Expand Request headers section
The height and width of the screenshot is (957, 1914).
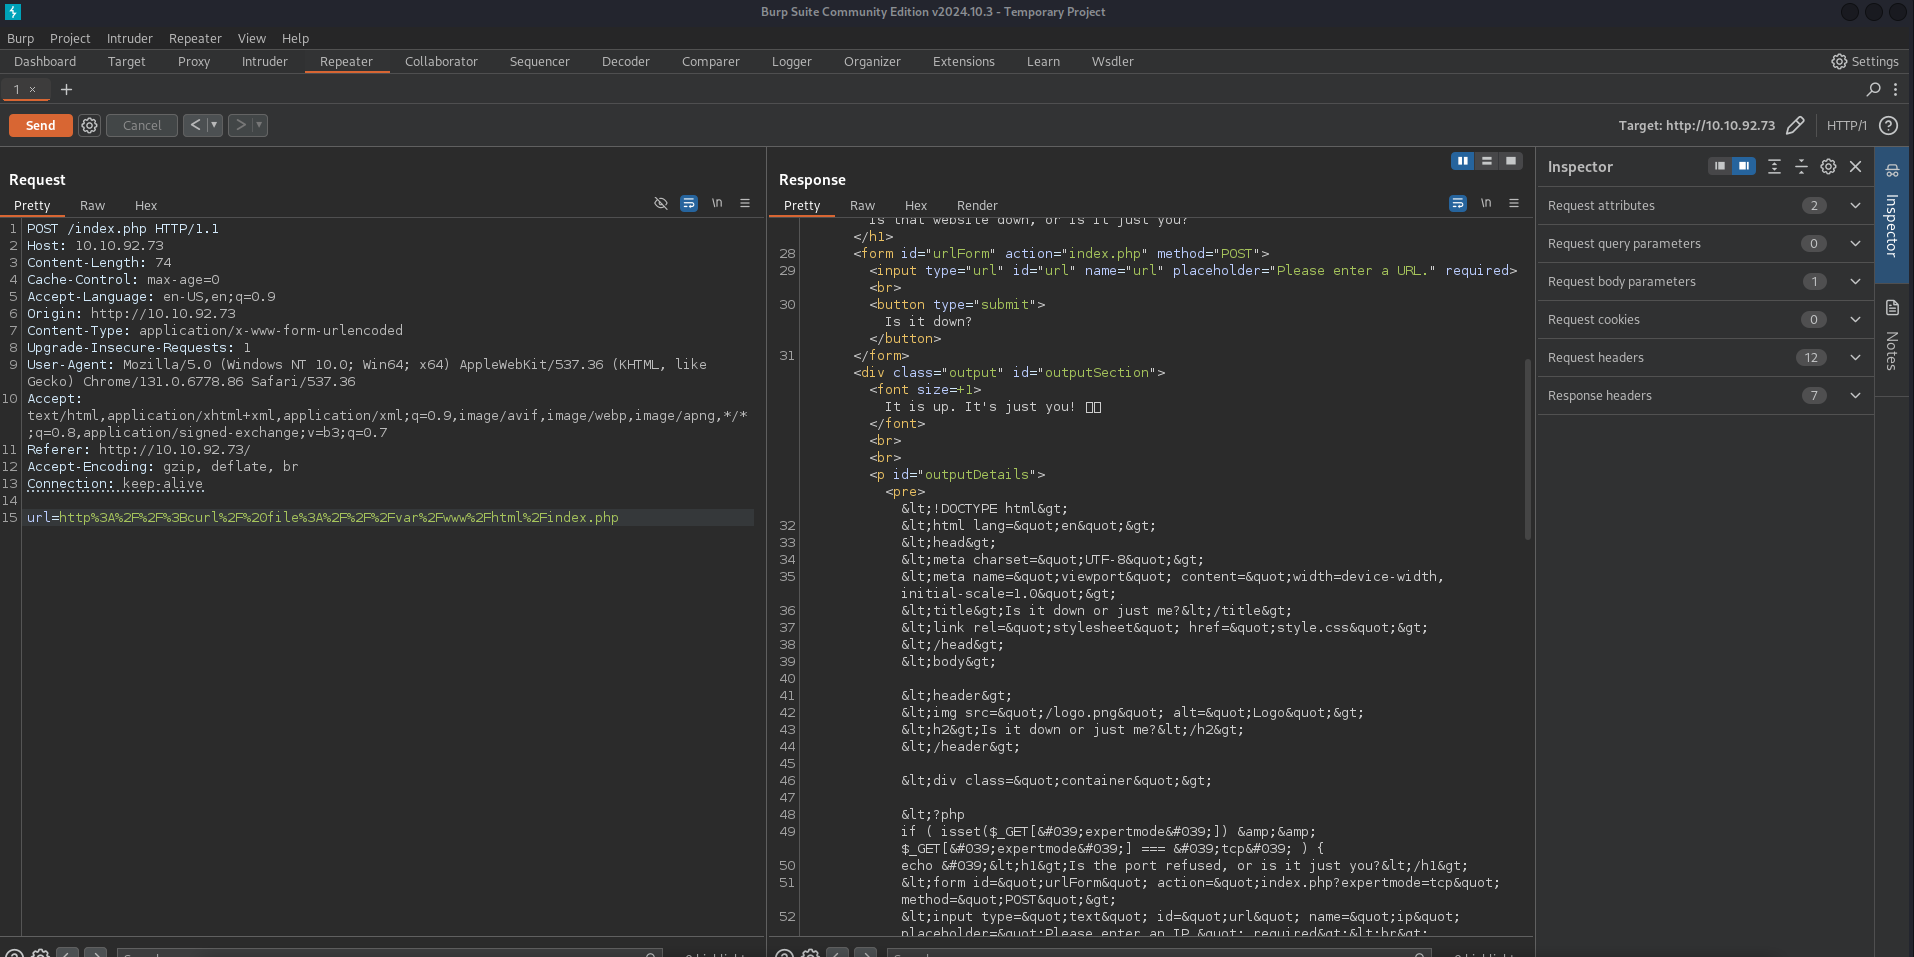pos(1705,357)
